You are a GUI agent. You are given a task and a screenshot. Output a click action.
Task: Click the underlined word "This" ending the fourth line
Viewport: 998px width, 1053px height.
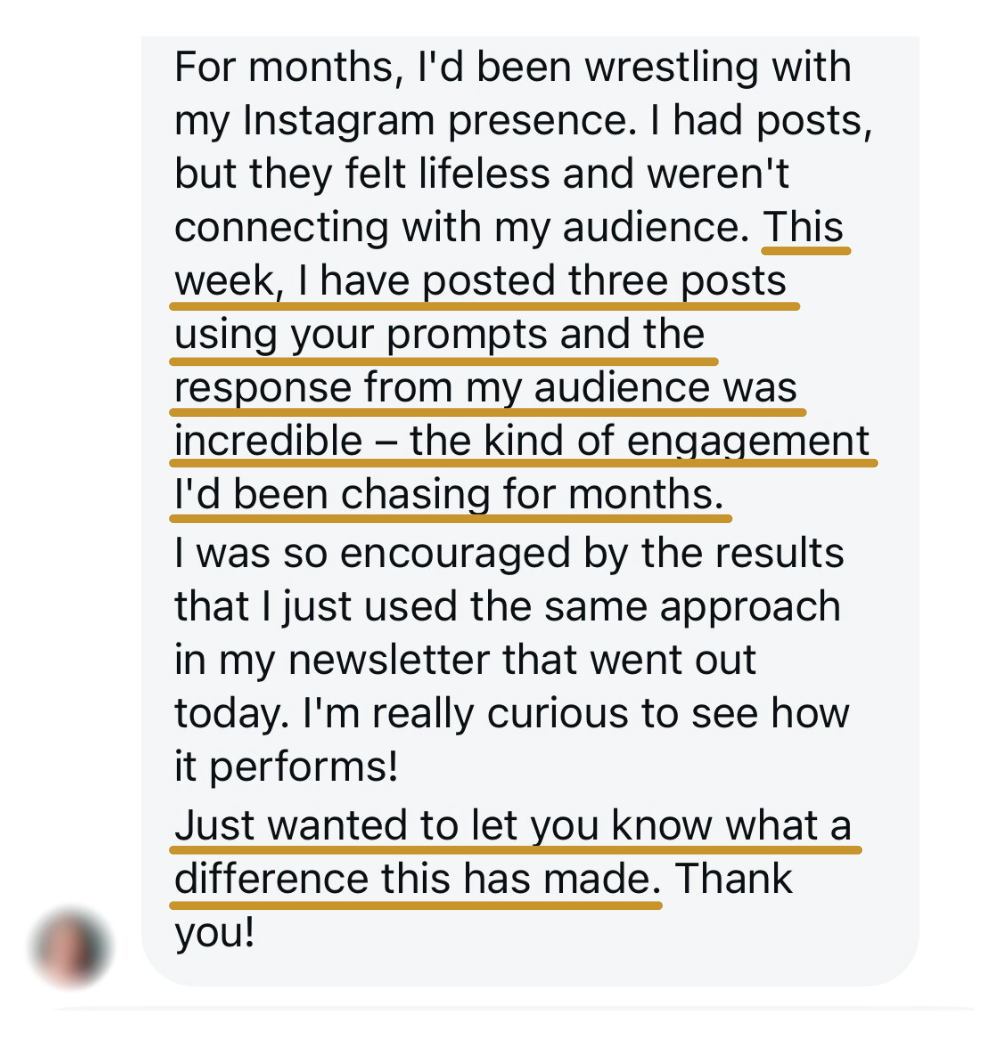coord(804,228)
